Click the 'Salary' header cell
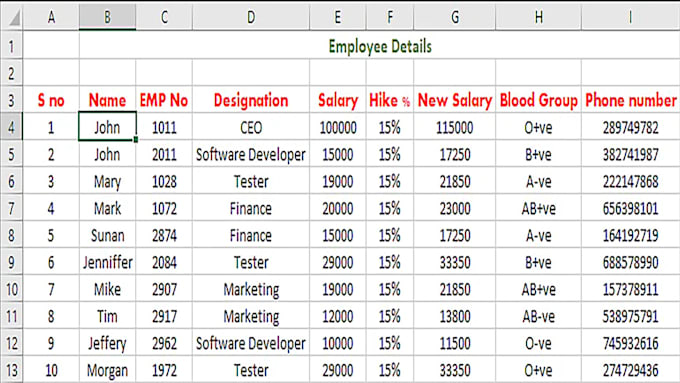Viewport: 680px width, 383px height. tap(337, 100)
